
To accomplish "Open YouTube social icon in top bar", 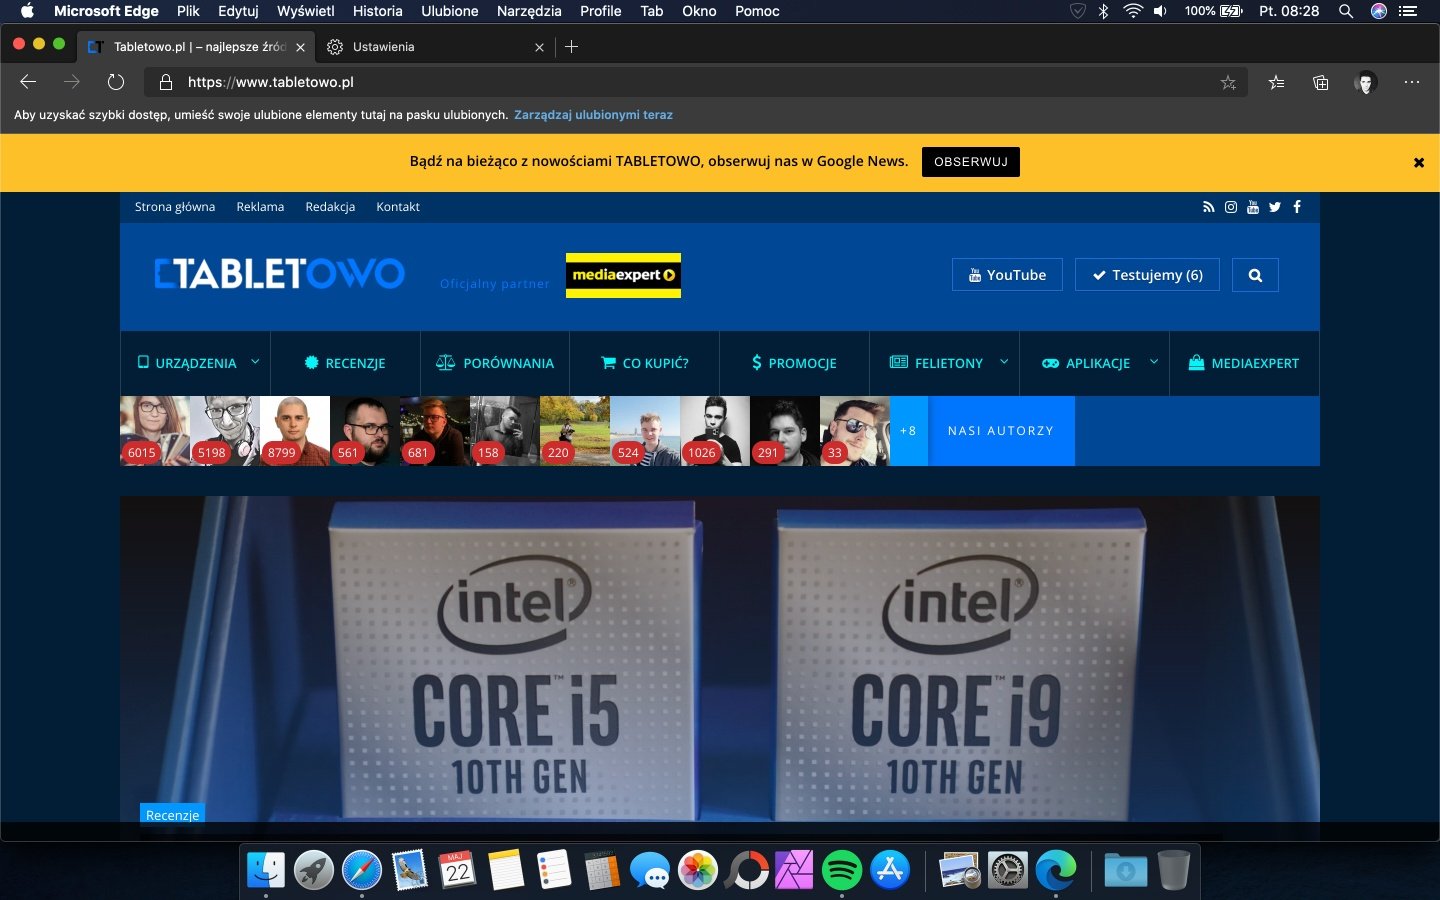I will tap(1253, 207).
